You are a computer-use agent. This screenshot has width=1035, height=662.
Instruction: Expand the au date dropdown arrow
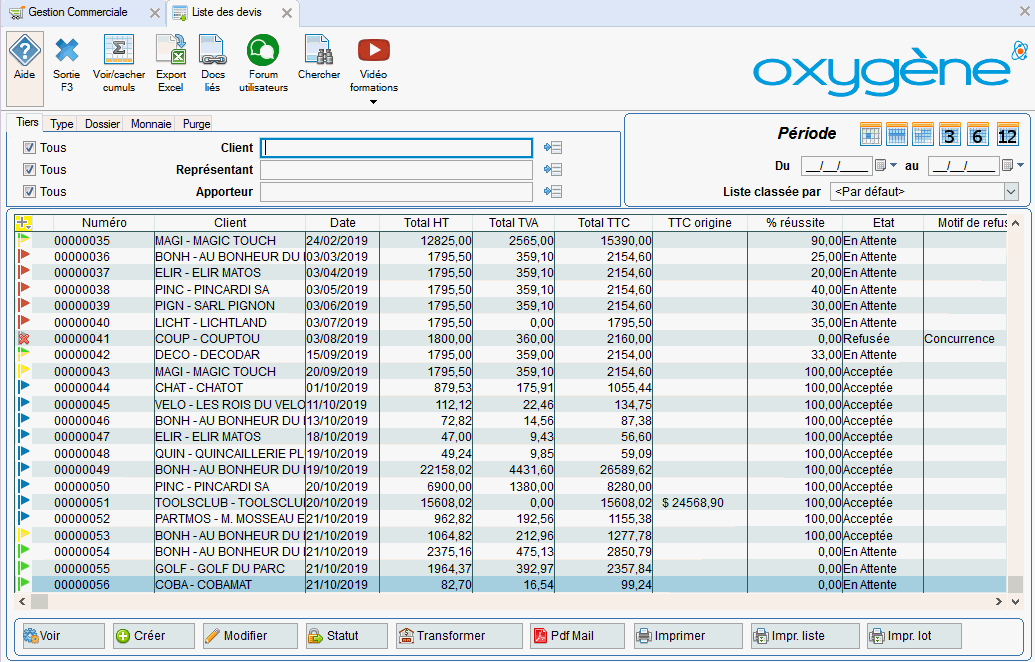1020,165
